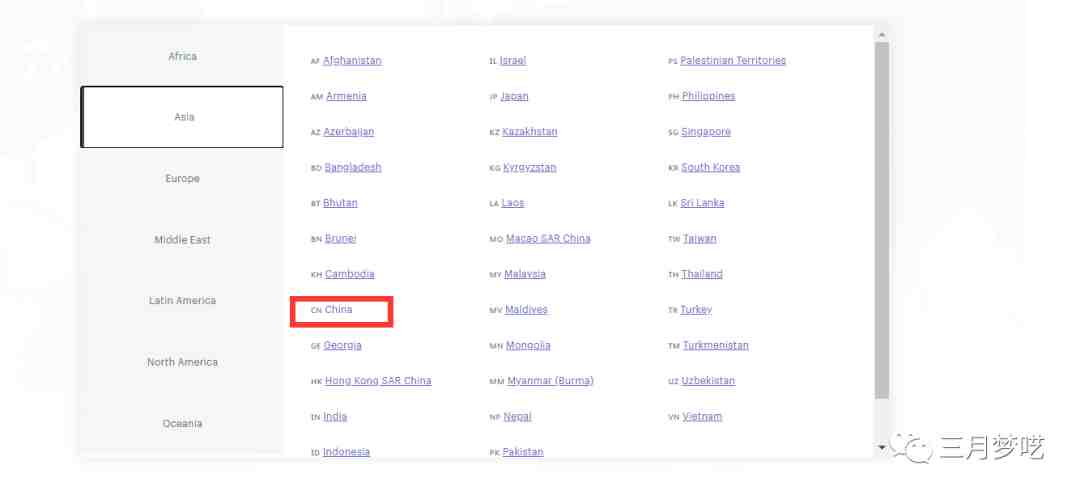Image resolution: width=1080 pixels, height=495 pixels.
Task: Click the Nepal link
Action: coord(517,417)
